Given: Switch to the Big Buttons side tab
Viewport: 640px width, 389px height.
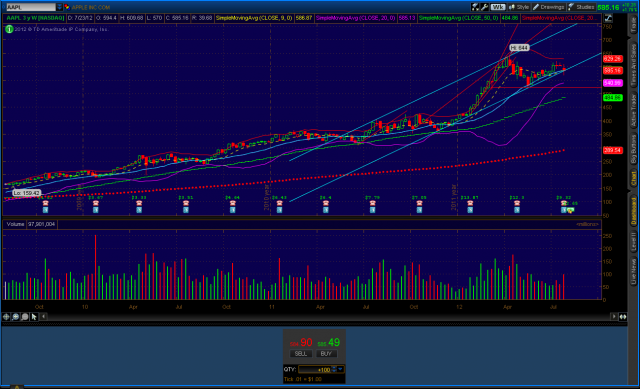Looking at the screenshot, I should [633, 150].
